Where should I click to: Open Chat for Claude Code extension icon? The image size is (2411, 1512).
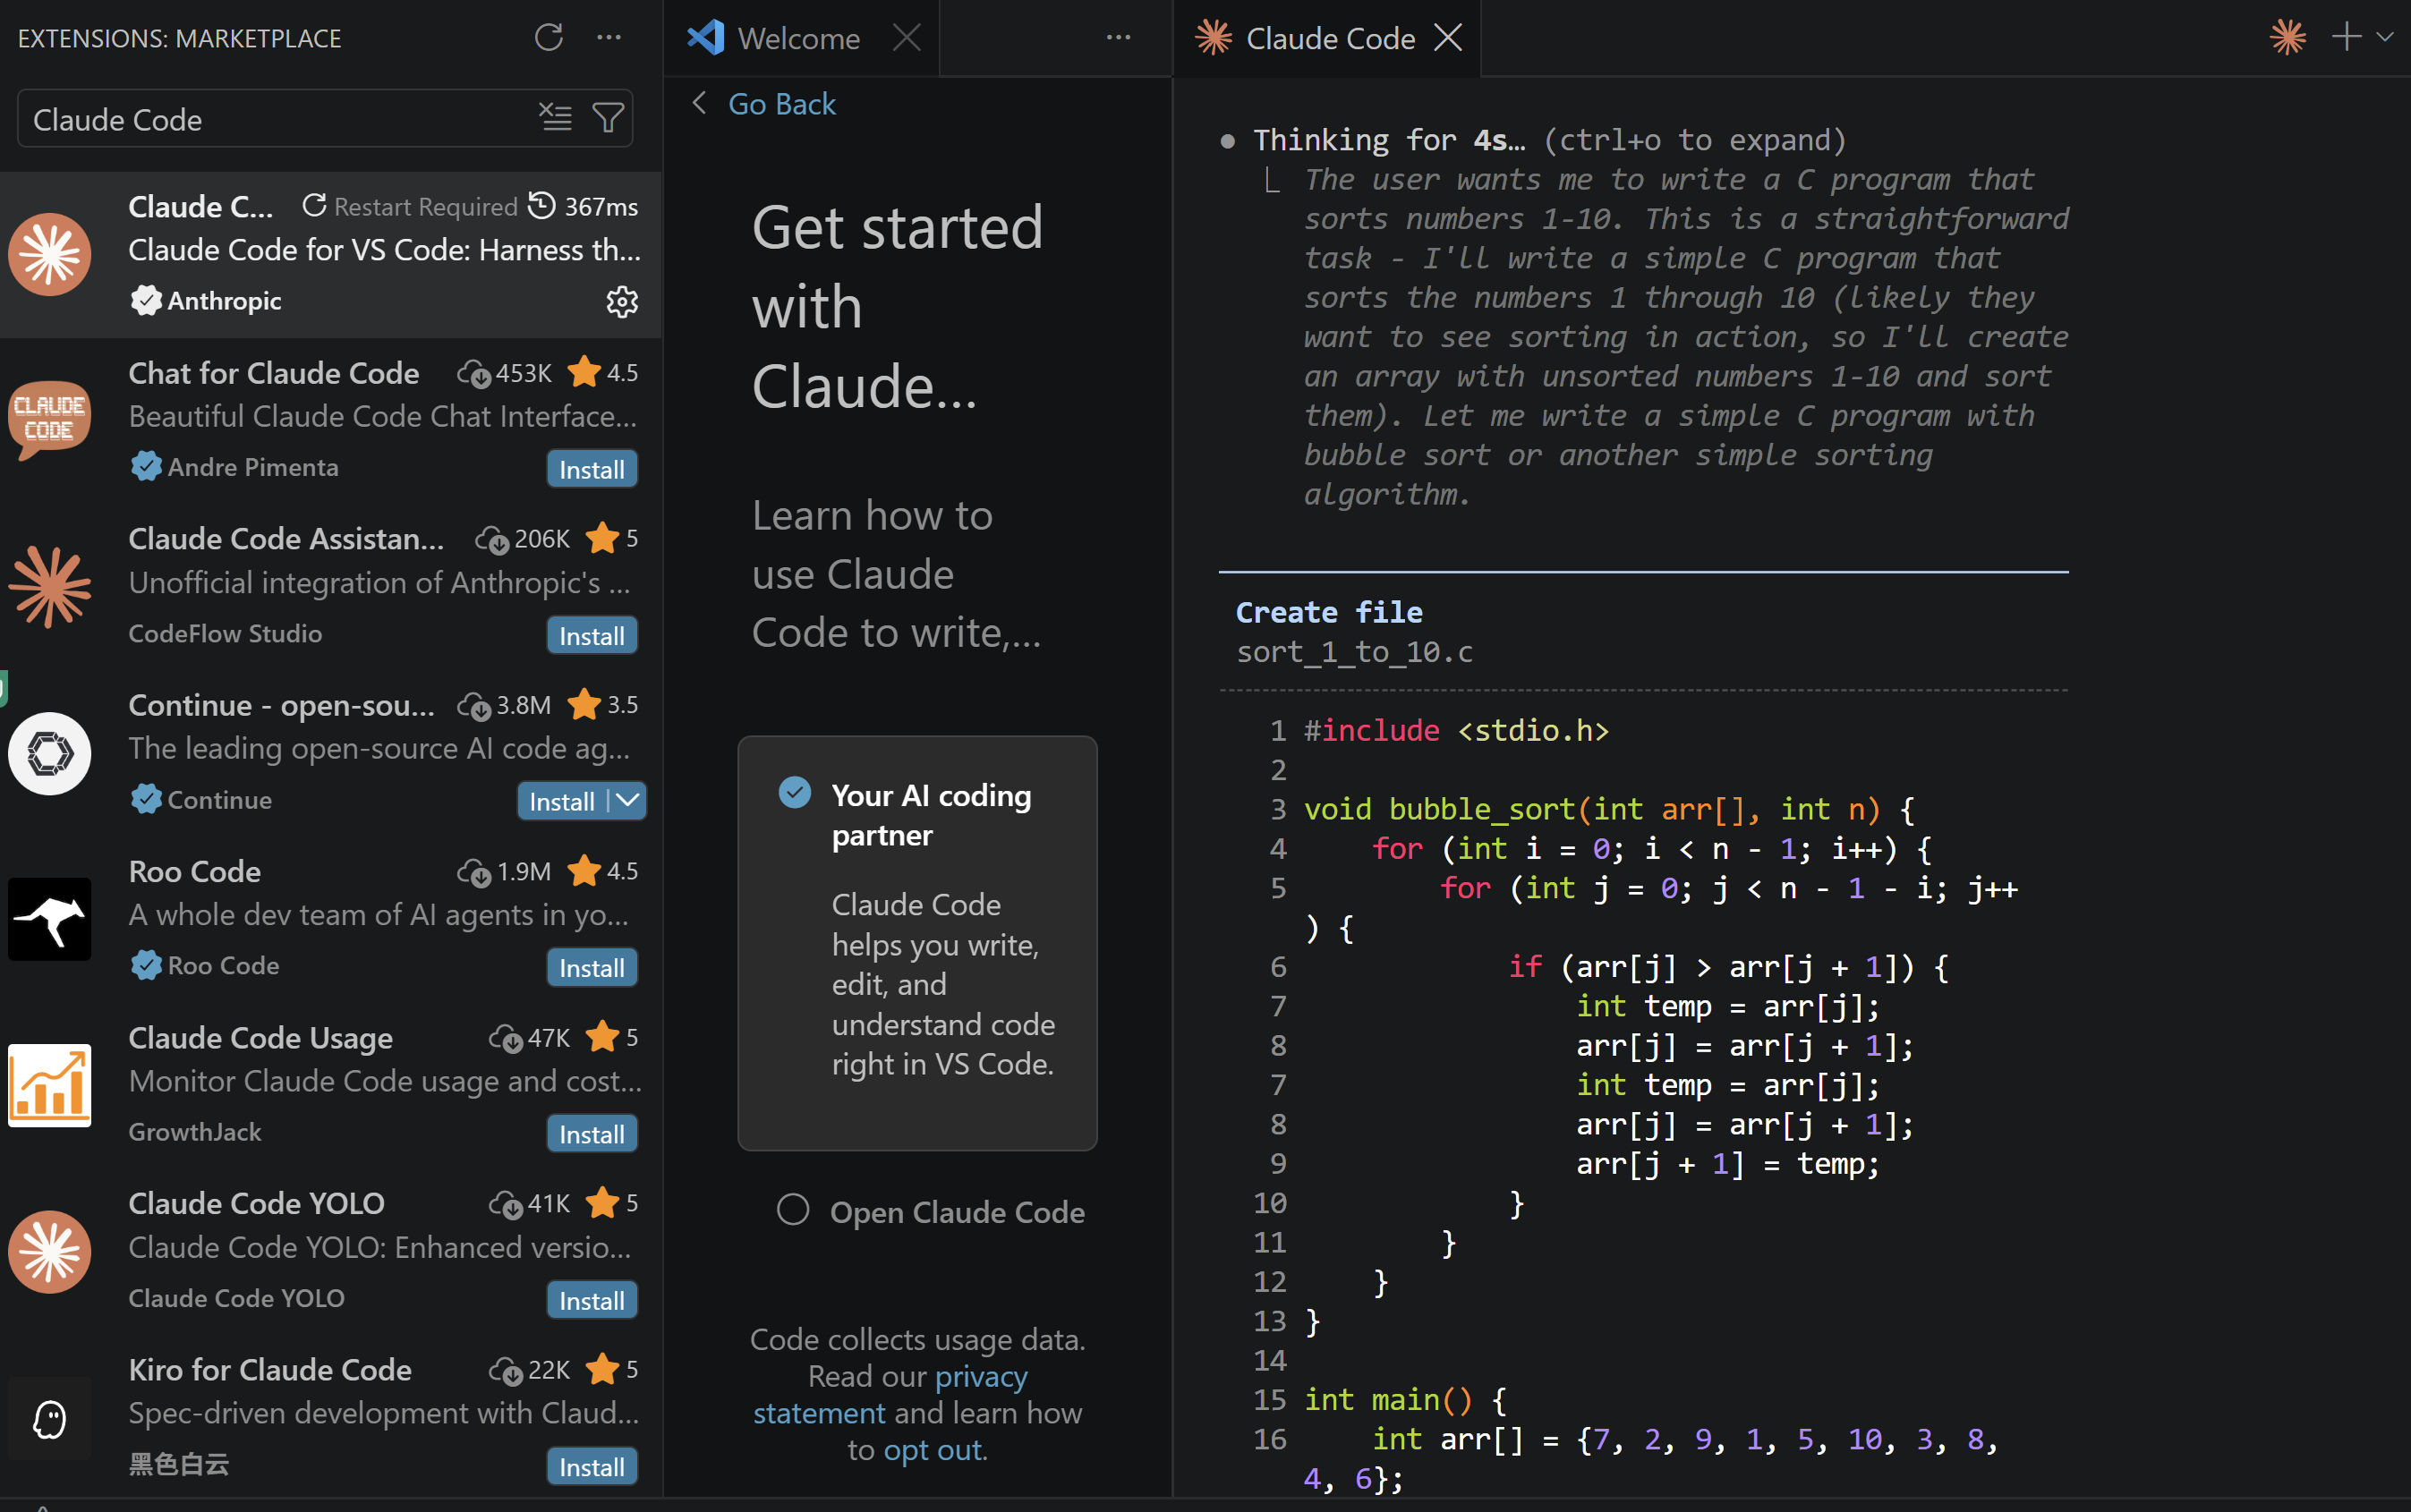pyautogui.click(x=50, y=420)
